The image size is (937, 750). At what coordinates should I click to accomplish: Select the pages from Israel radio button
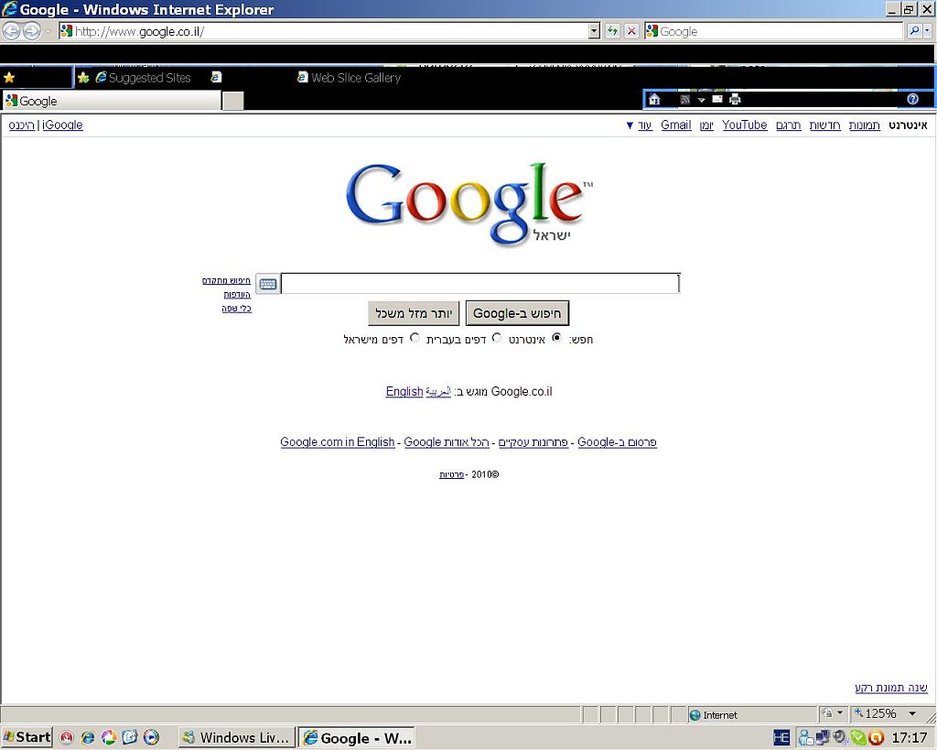pyautogui.click(x=415, y=338)
